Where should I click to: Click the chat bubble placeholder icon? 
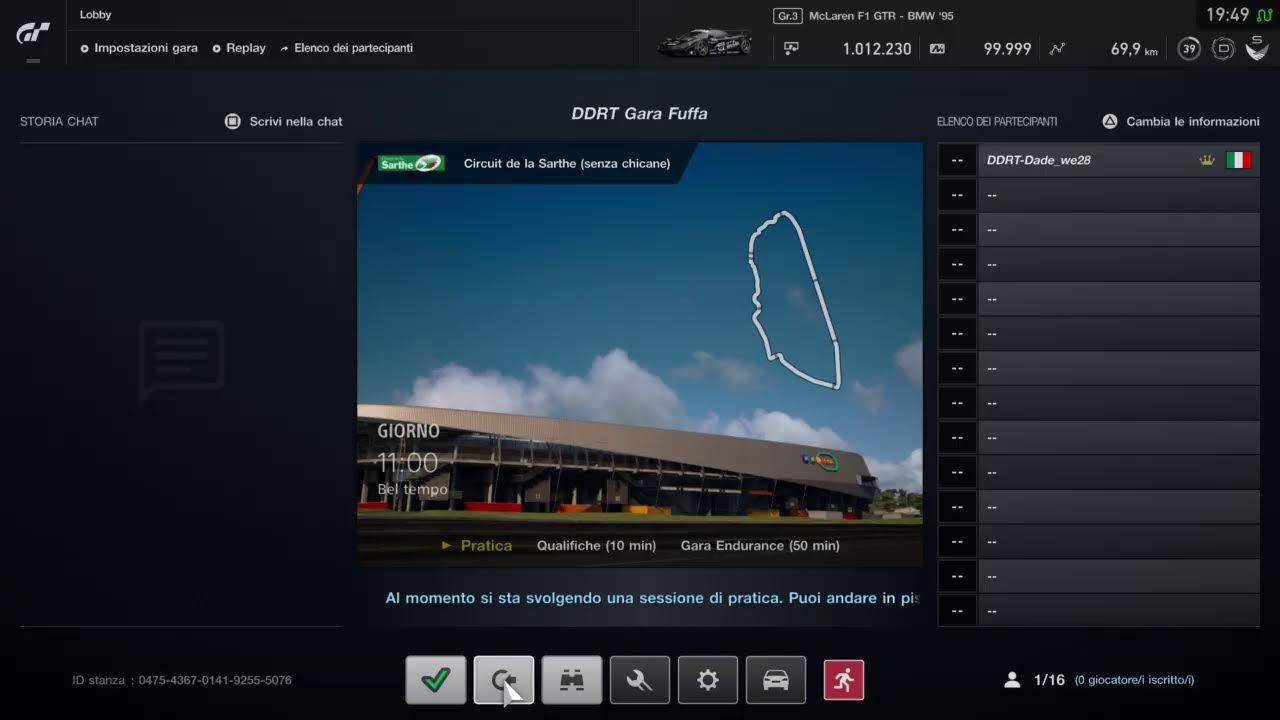click(181, 360)
